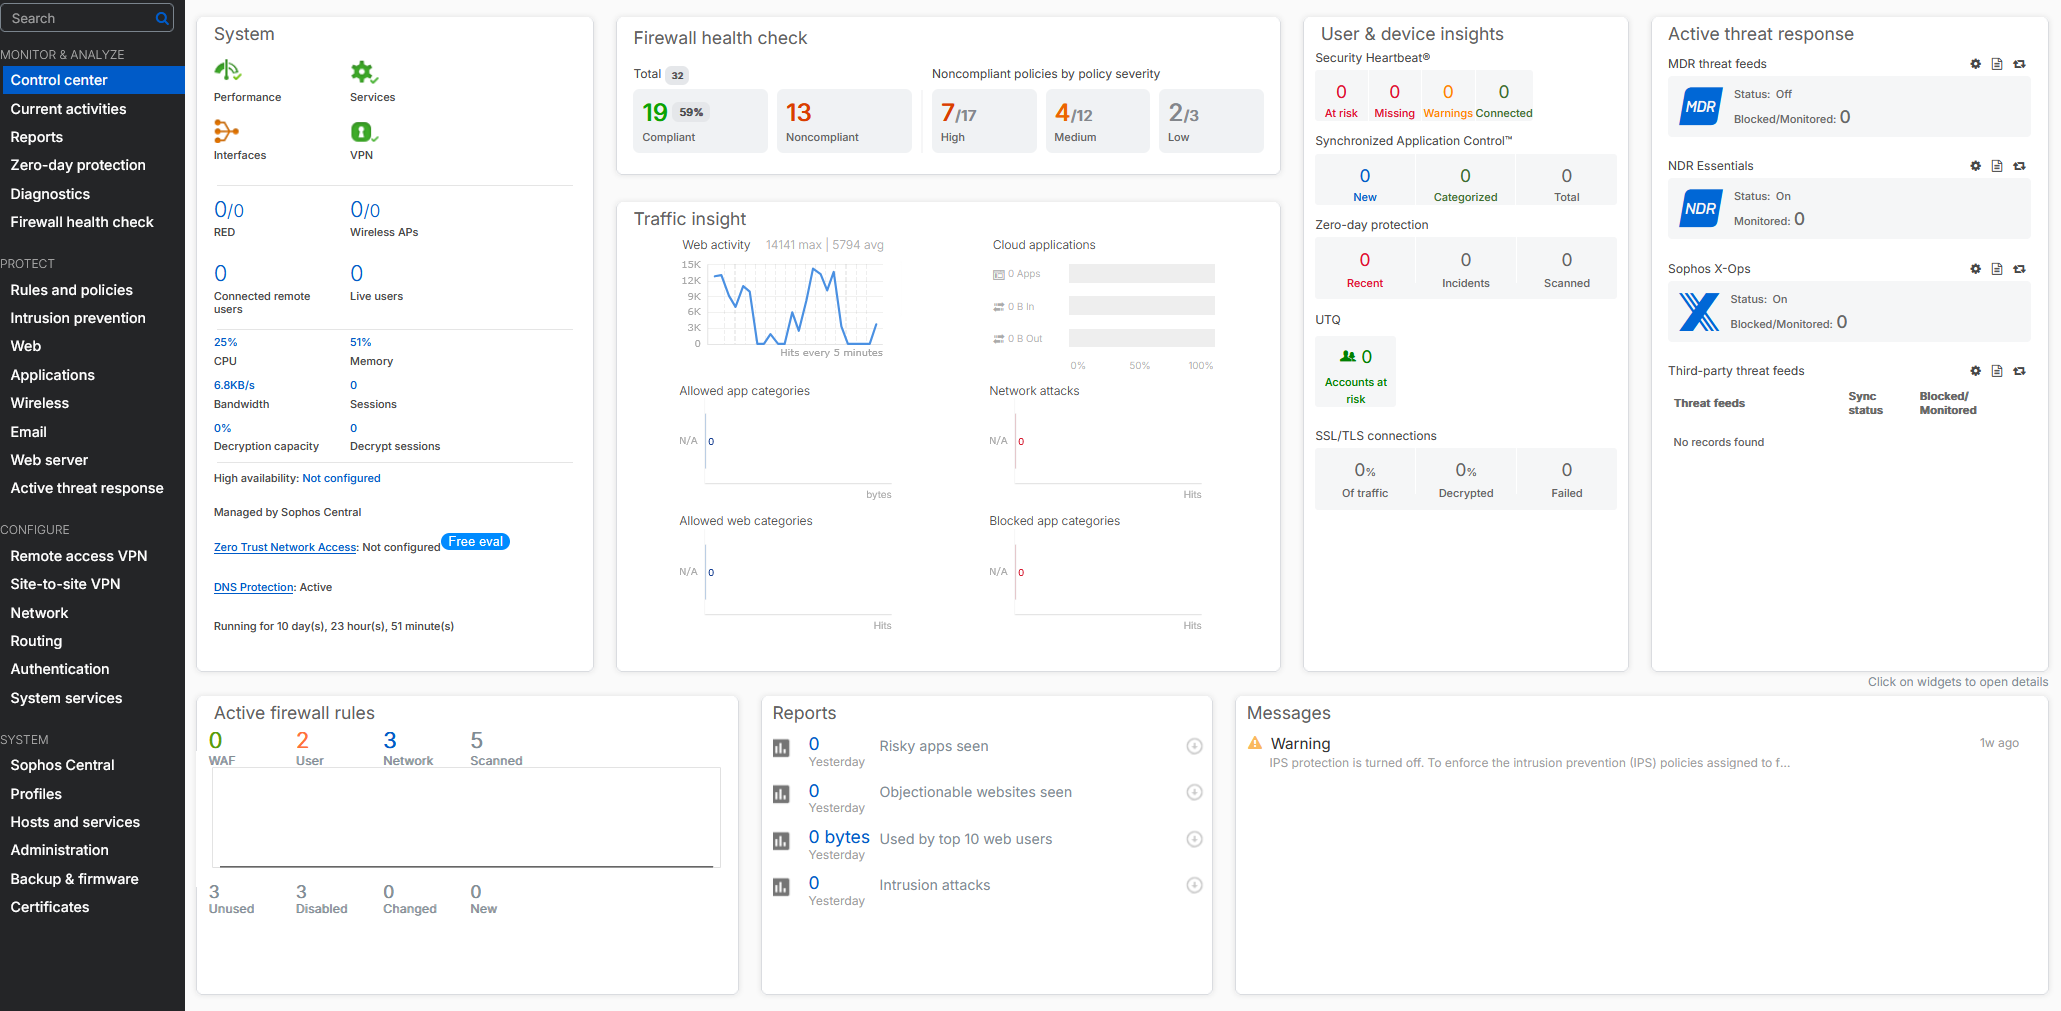Image resolution: width=2061 pixels, height=1011 pixels.
Task: Open the DNS Protection link
Action: (x=254, y=587)
